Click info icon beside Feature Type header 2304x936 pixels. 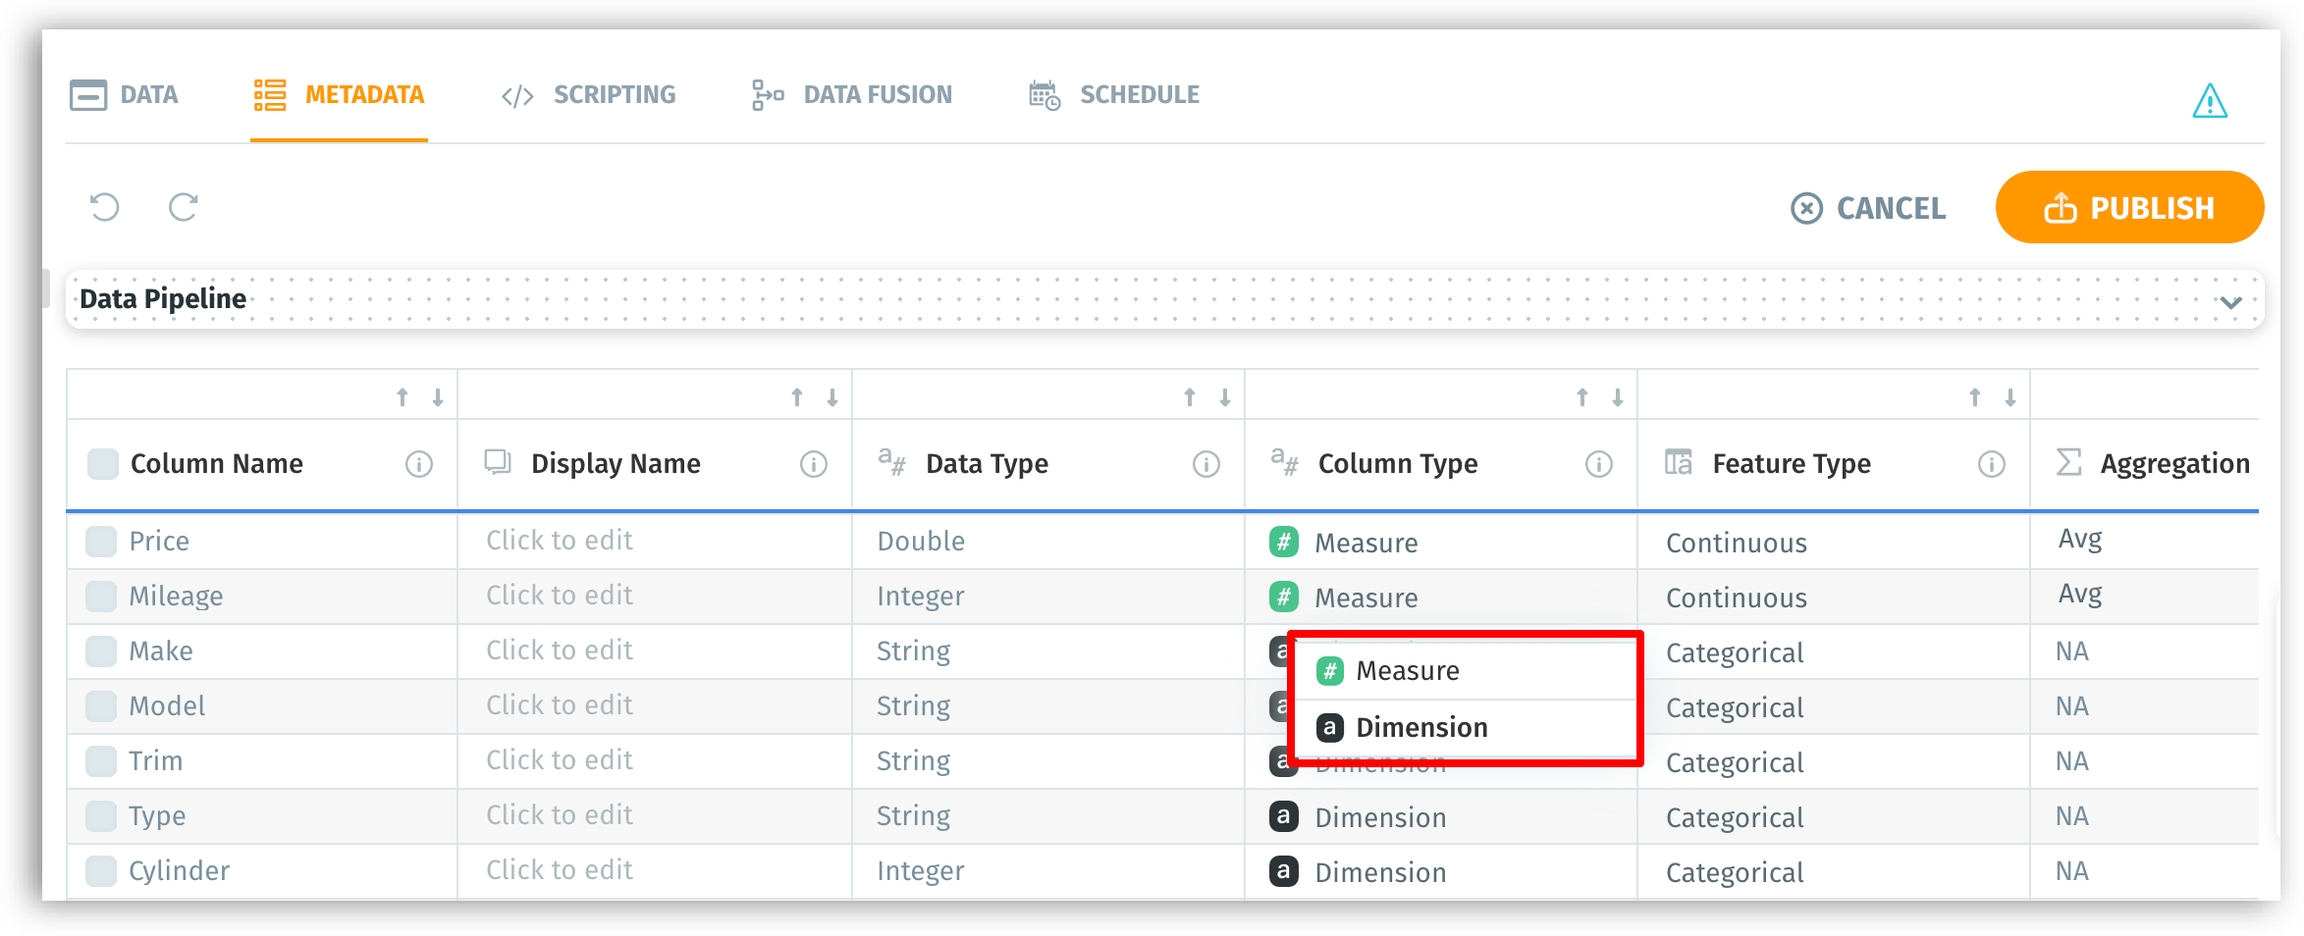1991,464
